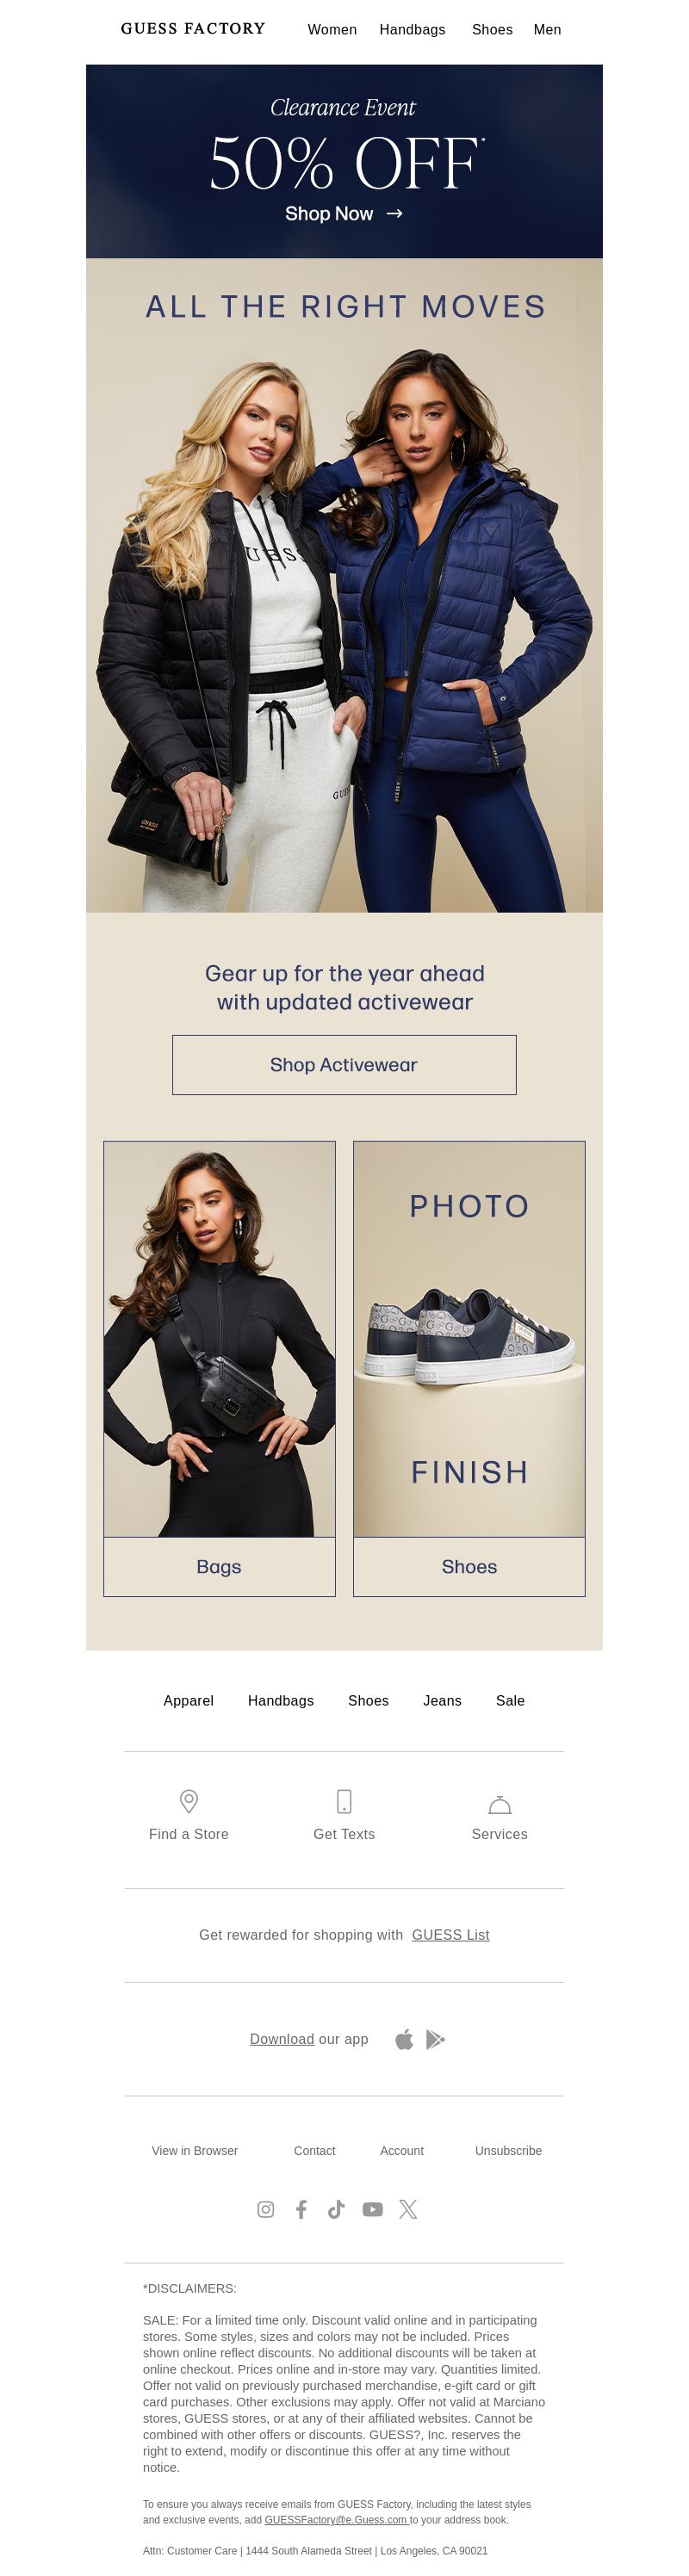Click the Apple App Store icon
This screenshot has height=2576, width=689.
click(404, 2039)
